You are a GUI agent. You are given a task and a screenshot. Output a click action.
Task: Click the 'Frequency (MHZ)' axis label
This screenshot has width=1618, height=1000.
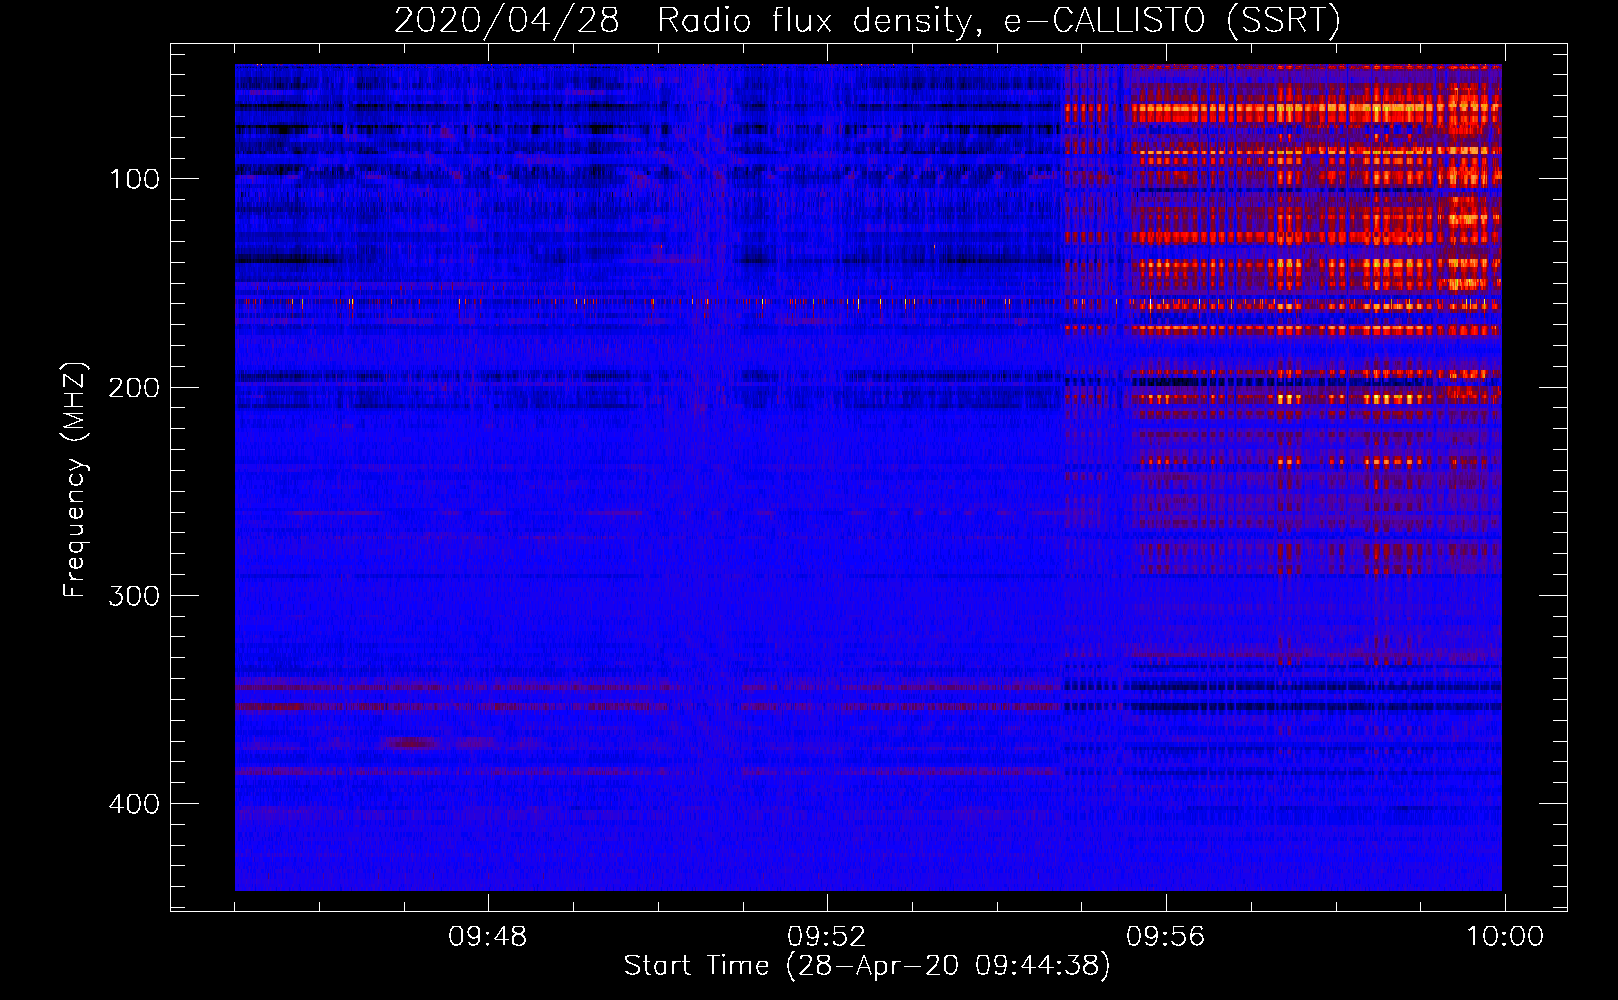[75, 480]
